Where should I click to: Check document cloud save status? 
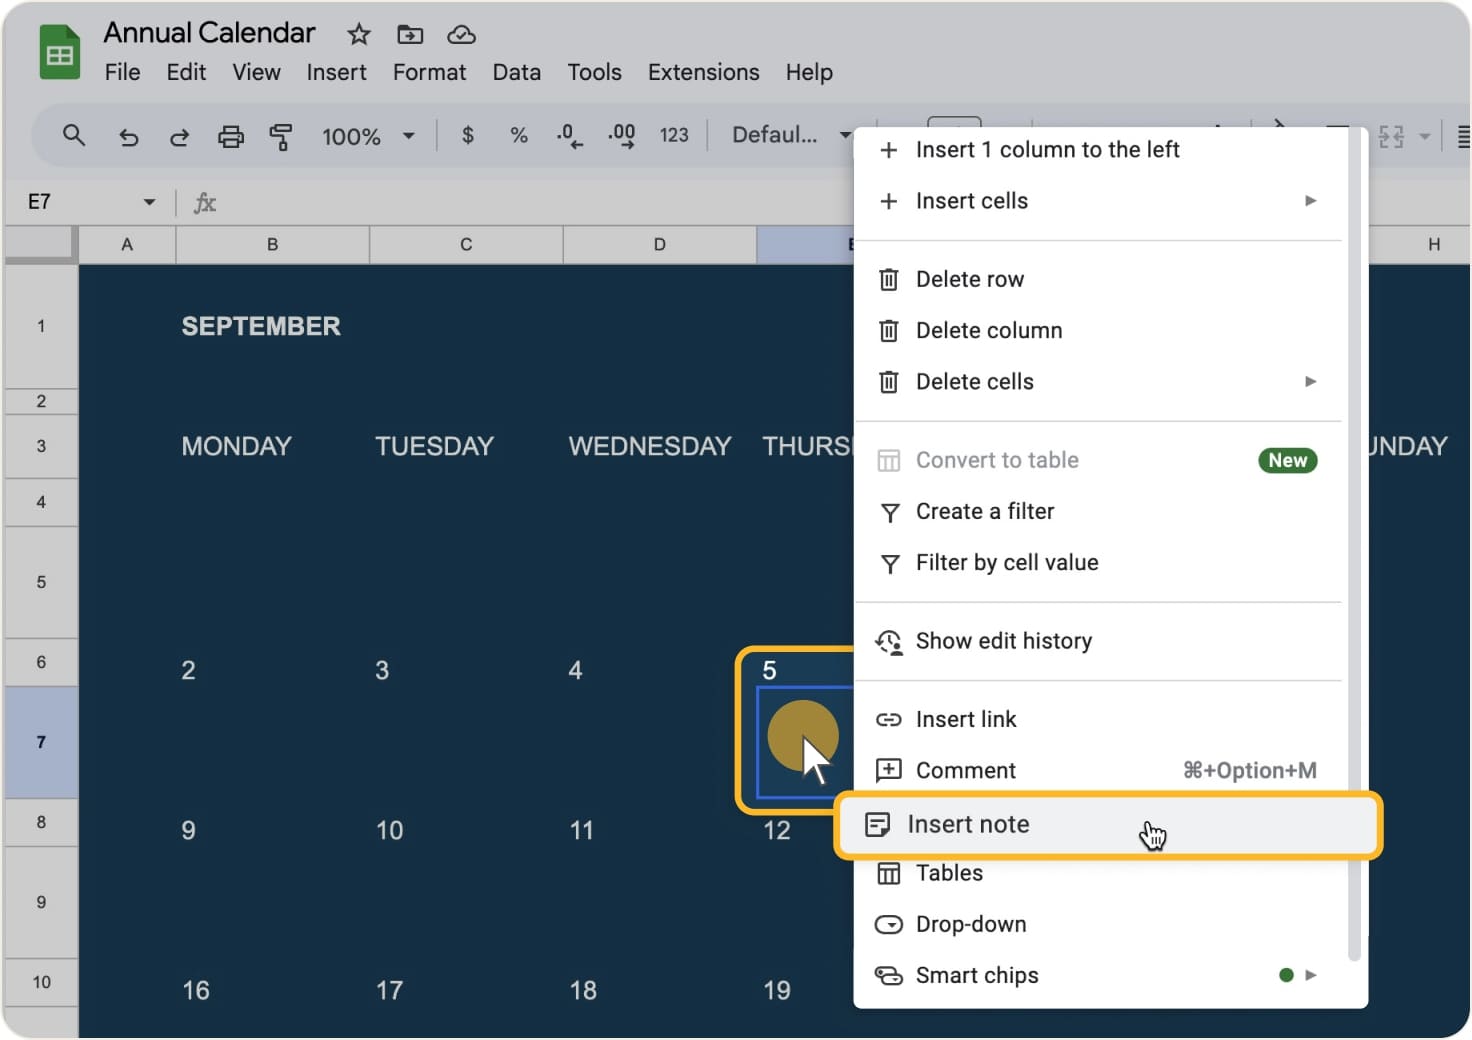pyautogui.click(x=461, y=34)
